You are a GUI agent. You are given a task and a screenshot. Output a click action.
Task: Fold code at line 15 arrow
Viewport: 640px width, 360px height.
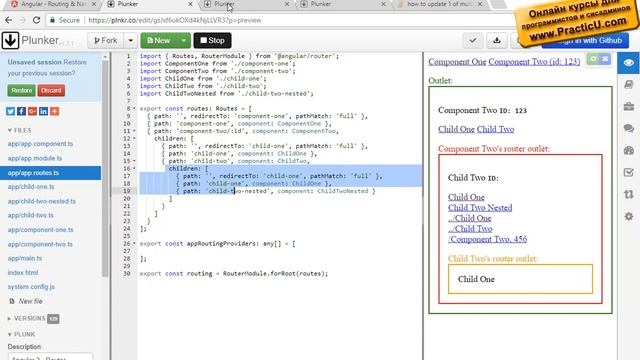point(134,161)
